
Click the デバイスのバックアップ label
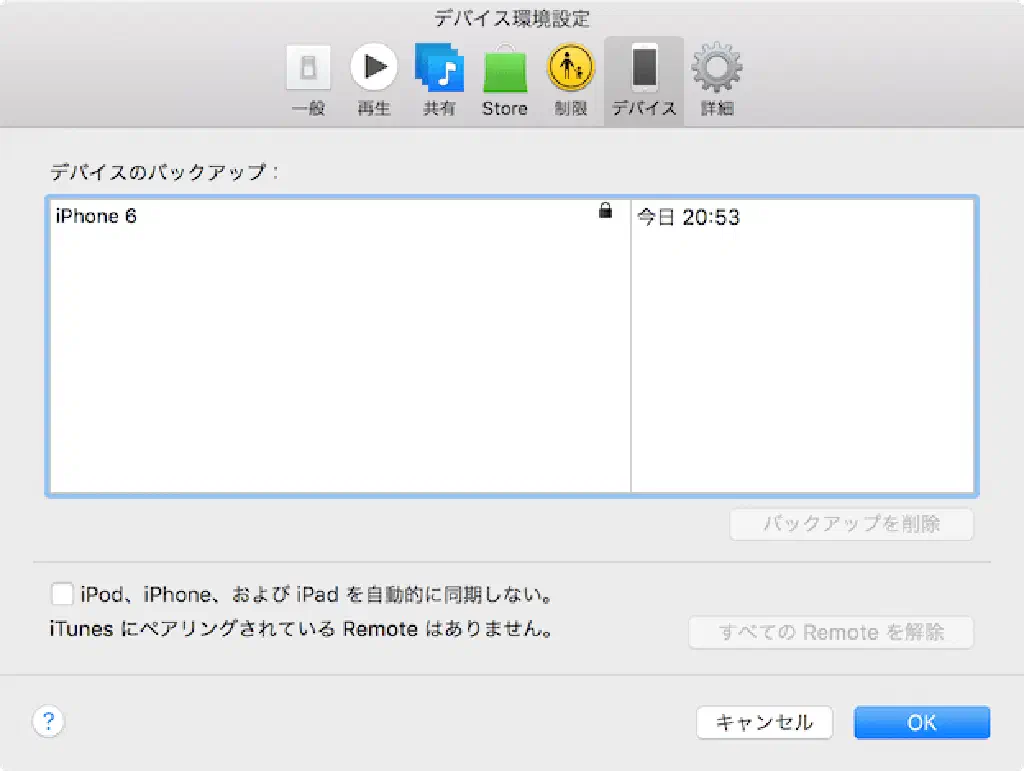click(163, 172)
